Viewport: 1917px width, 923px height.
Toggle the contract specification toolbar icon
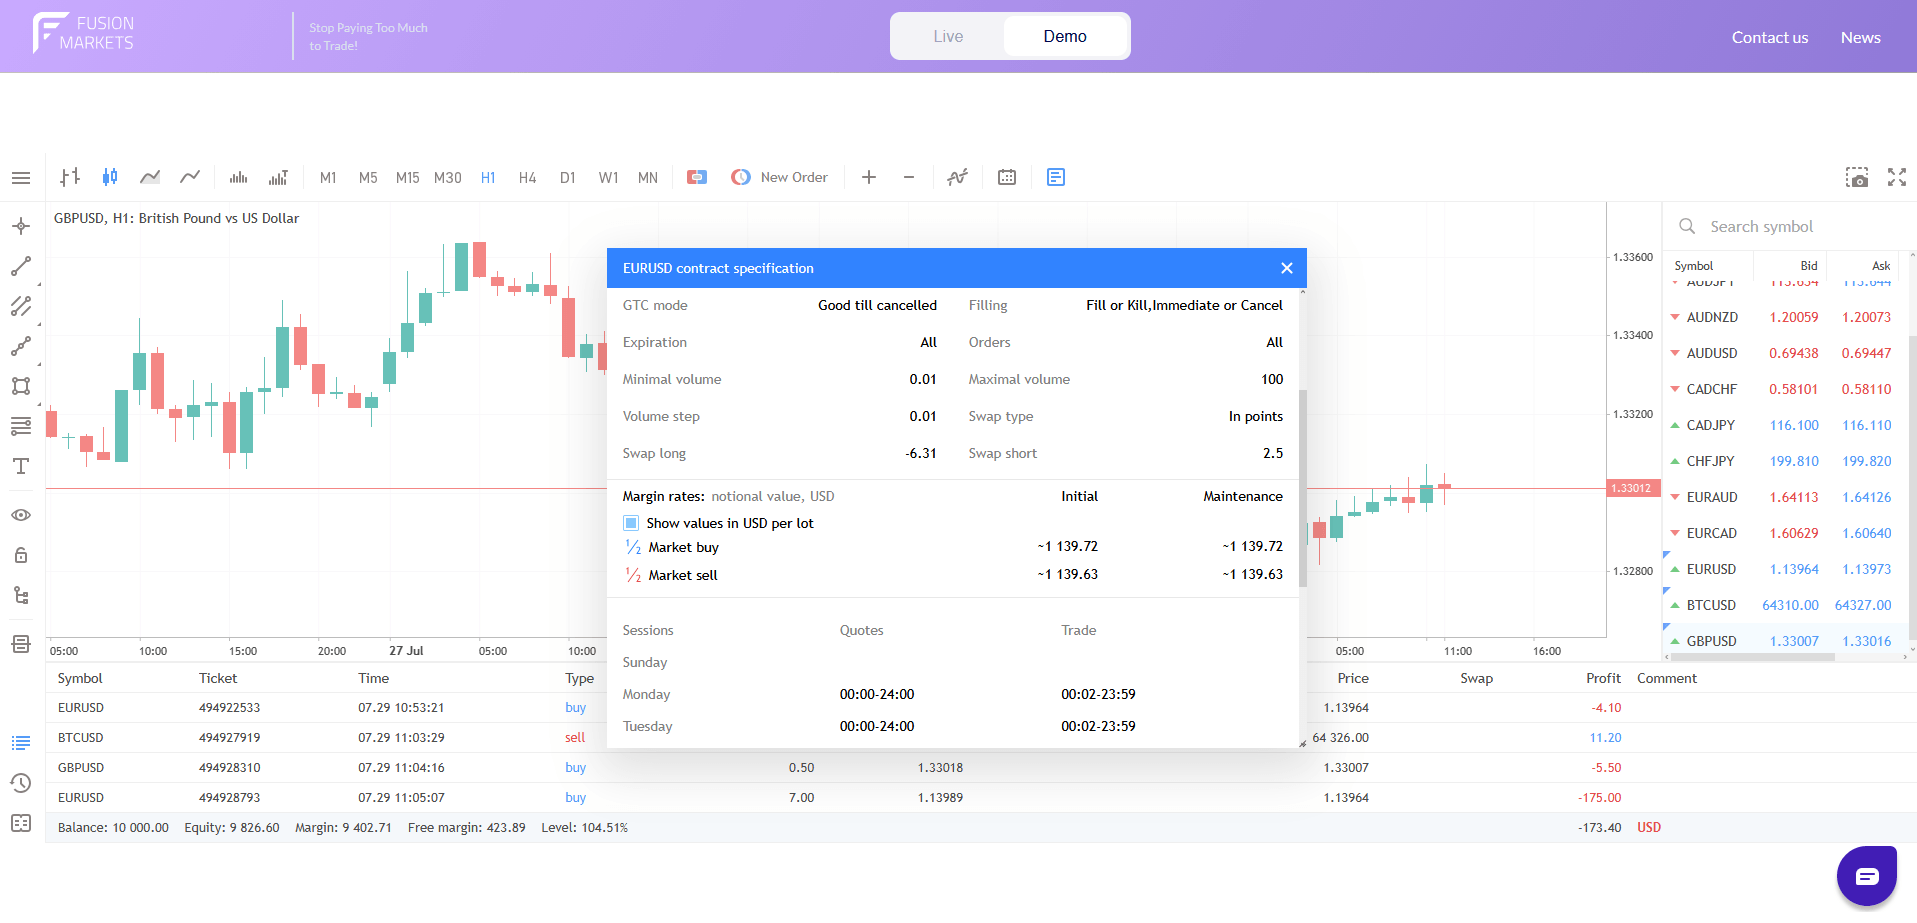[1056, 177]
